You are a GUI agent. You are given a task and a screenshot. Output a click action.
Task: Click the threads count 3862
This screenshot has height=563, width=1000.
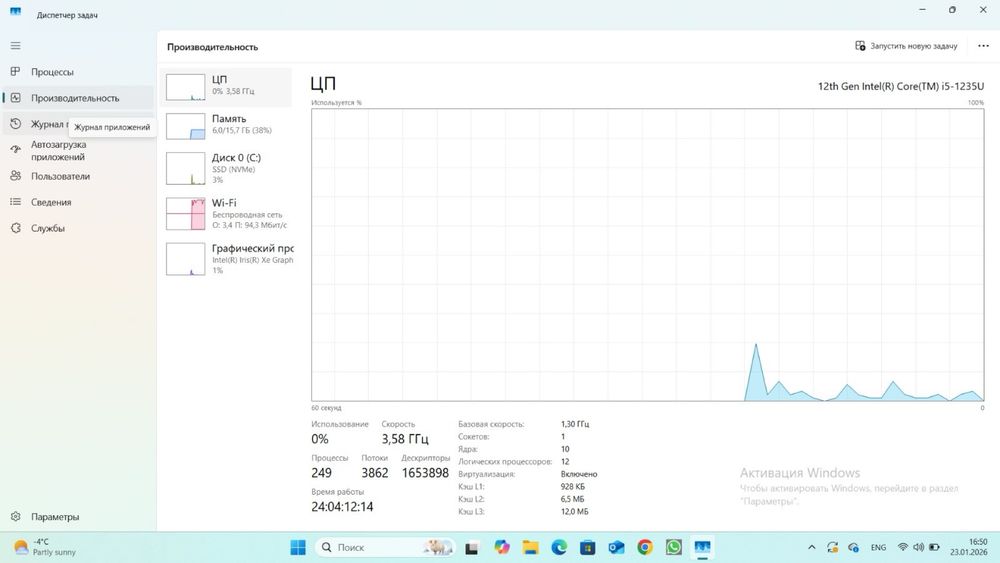pos(374,472)
